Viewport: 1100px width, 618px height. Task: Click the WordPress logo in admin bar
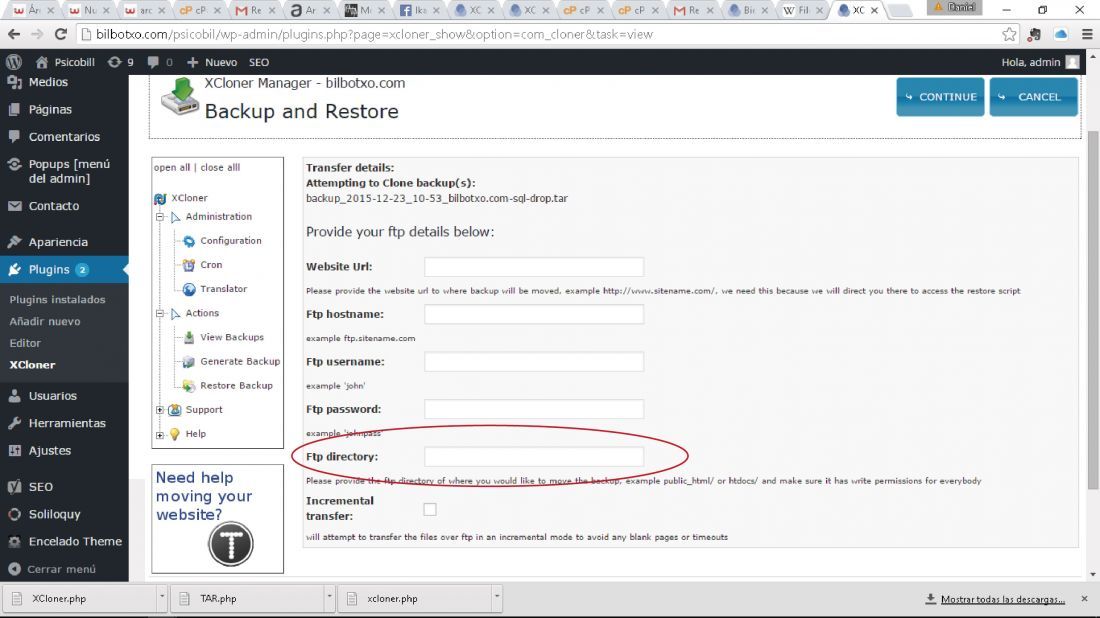[13, 62]
